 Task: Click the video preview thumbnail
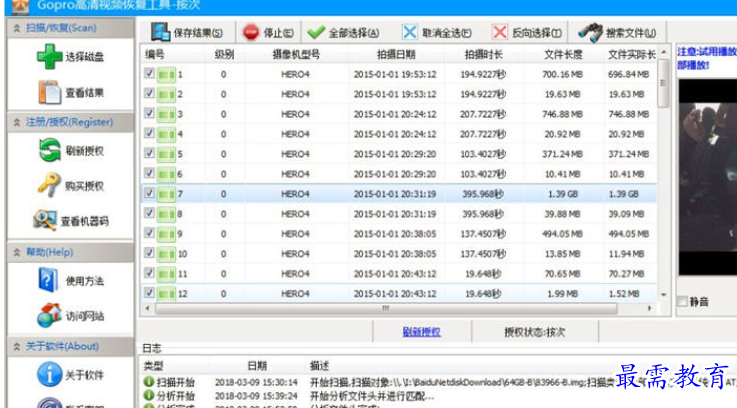[x=707, y=177]
